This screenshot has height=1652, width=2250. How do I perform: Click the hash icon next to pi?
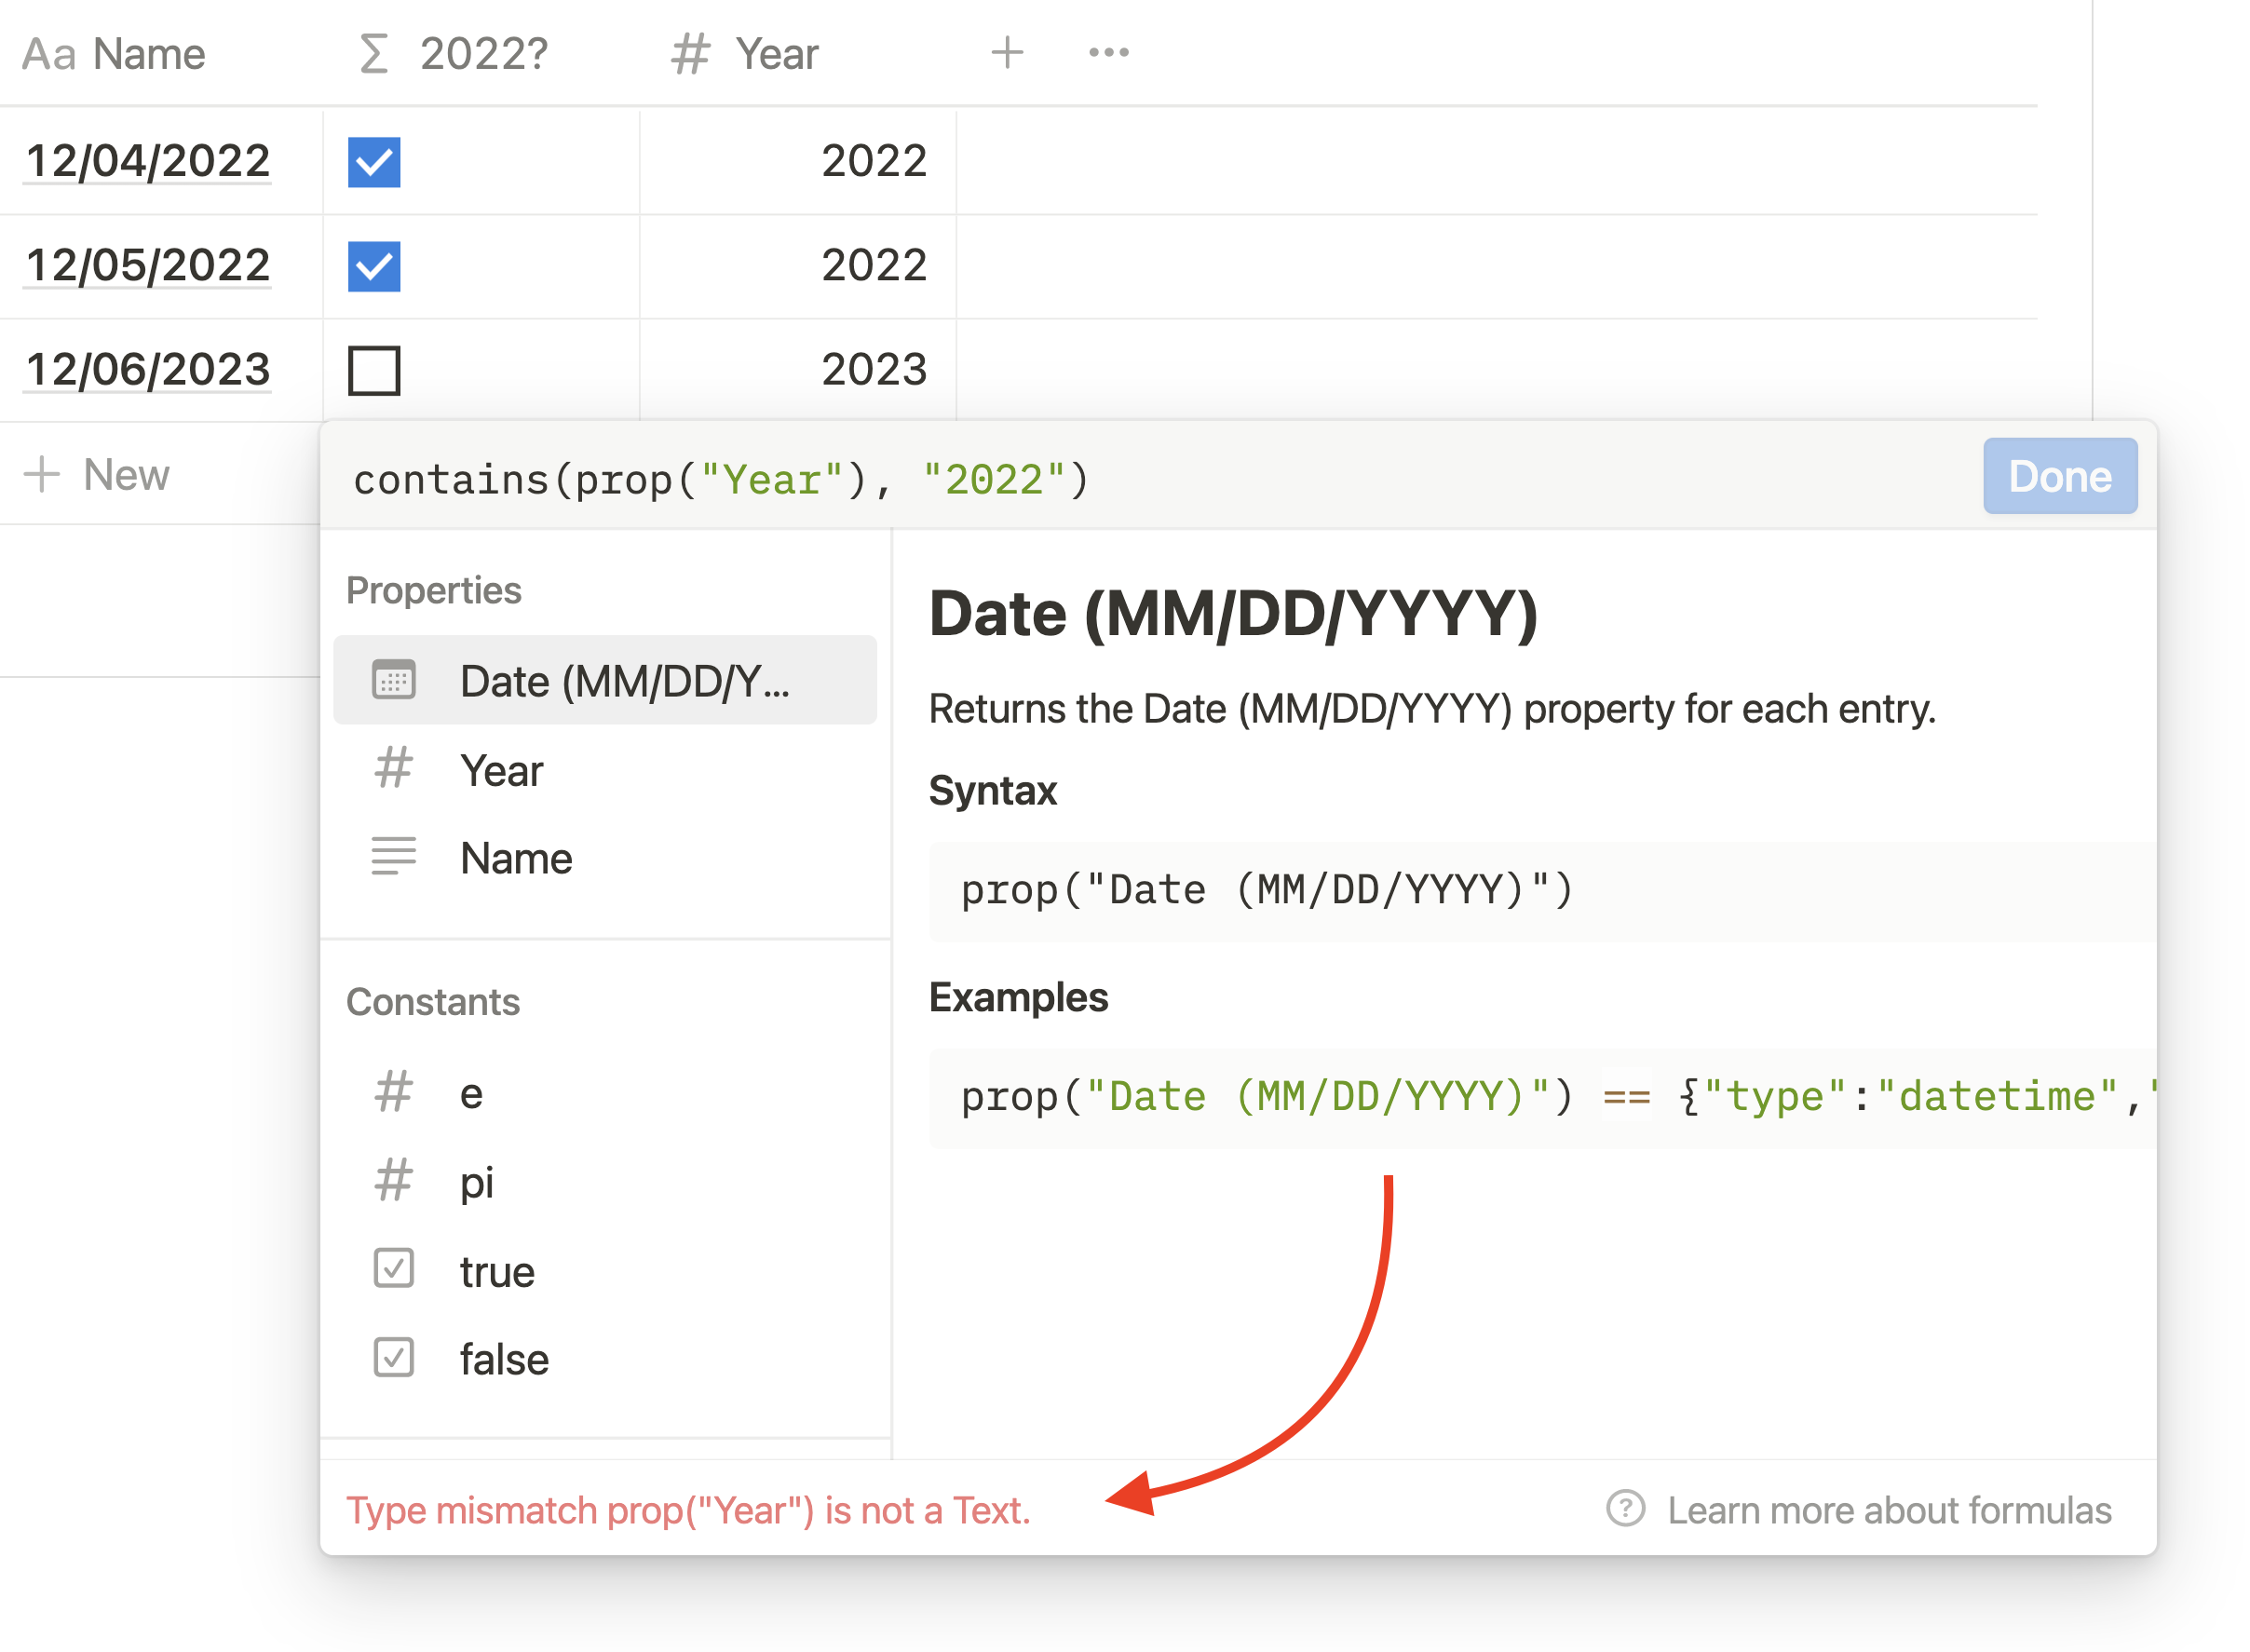[394, 1181]
